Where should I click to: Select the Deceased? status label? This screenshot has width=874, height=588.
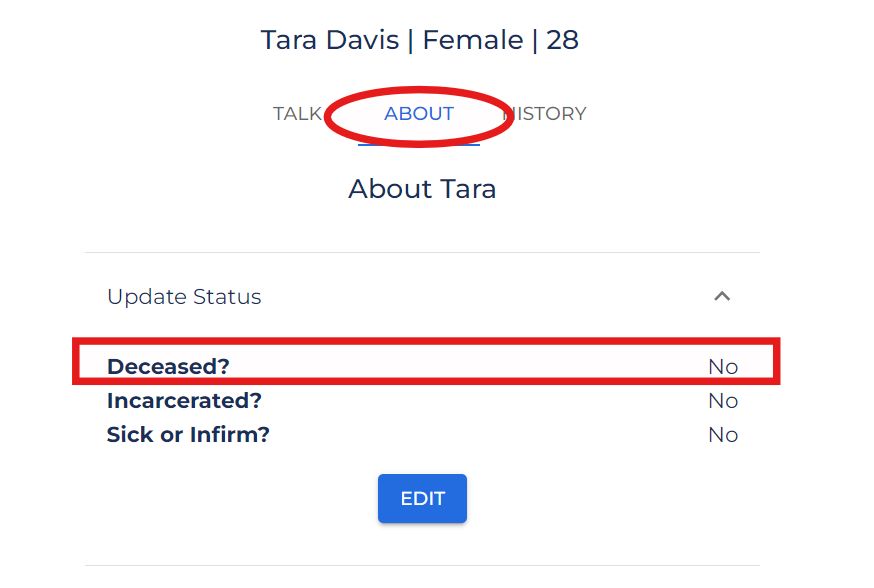168,367
